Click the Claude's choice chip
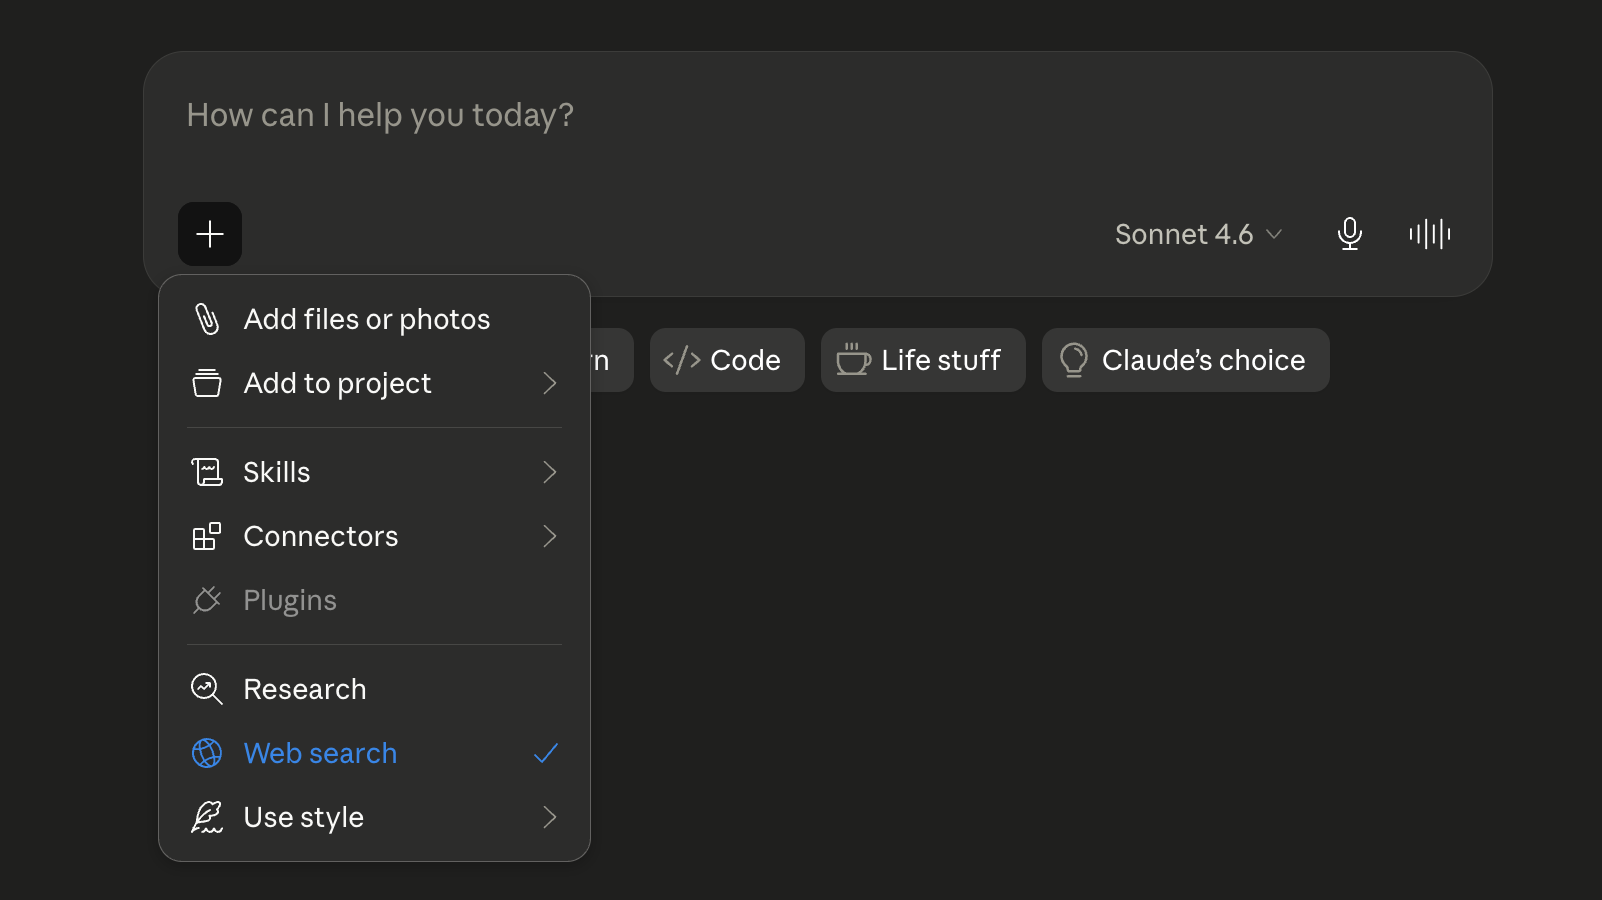The image size is (1602, 900). click(x=1186, y=360)
